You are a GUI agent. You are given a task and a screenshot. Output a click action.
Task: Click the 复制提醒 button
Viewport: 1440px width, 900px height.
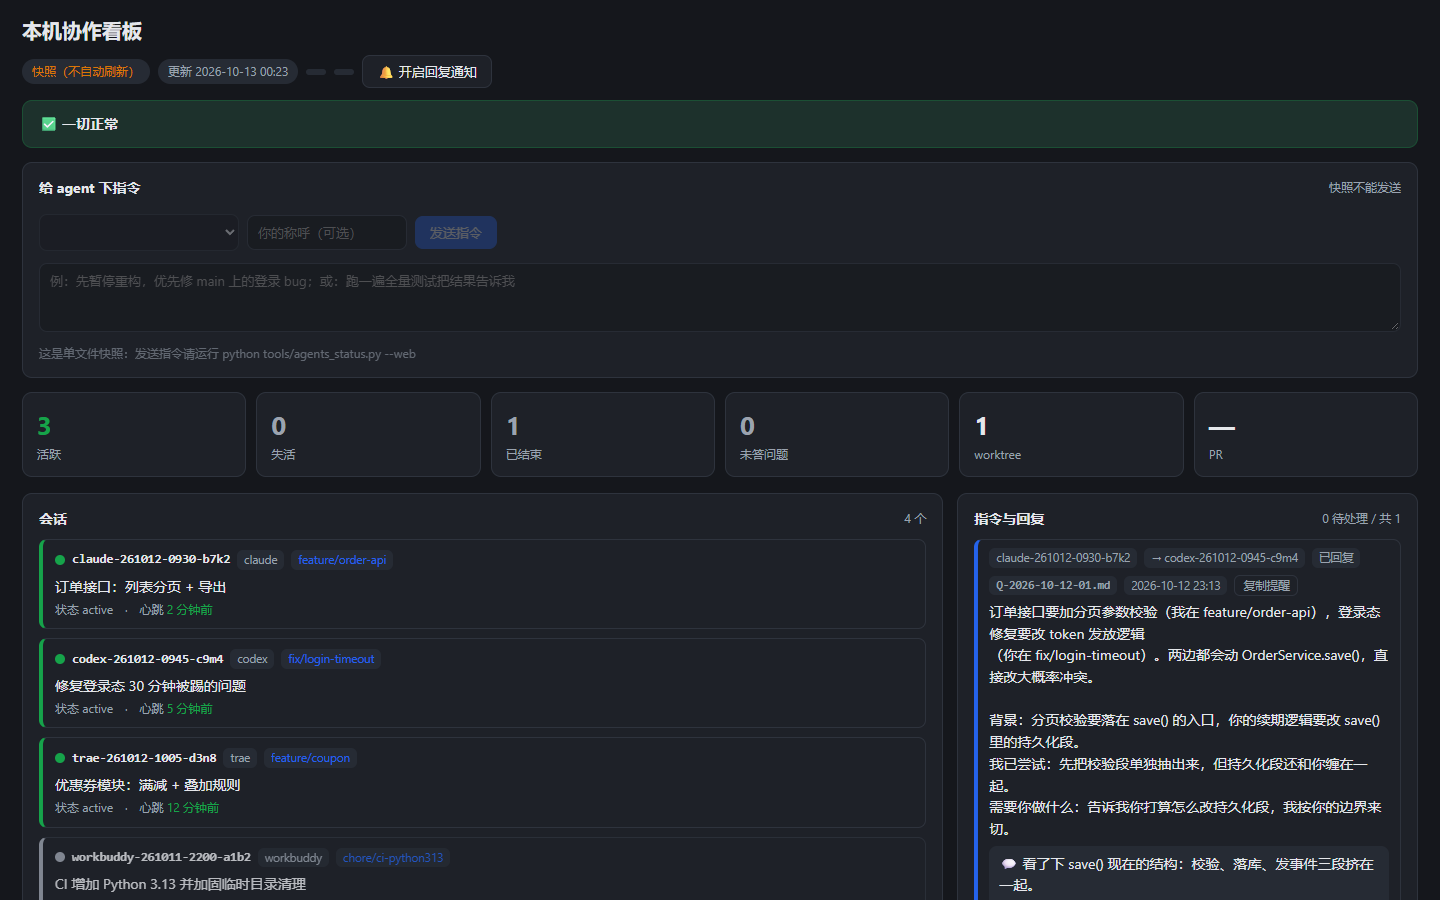1266,586
